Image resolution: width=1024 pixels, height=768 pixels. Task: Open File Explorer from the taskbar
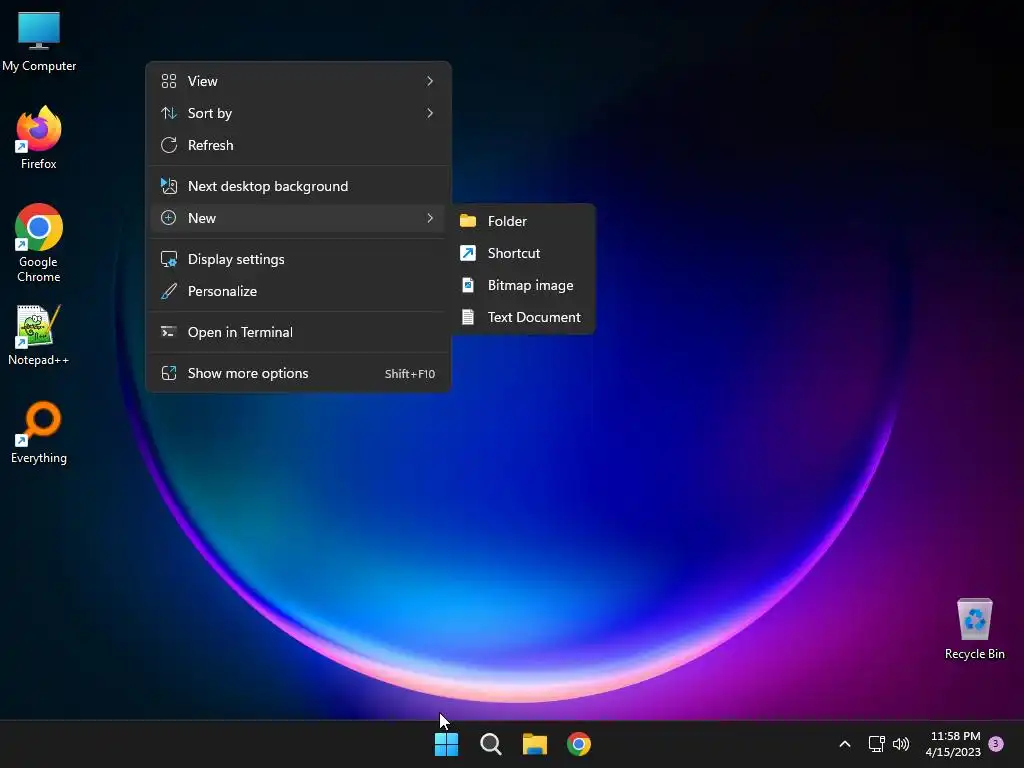535,744
